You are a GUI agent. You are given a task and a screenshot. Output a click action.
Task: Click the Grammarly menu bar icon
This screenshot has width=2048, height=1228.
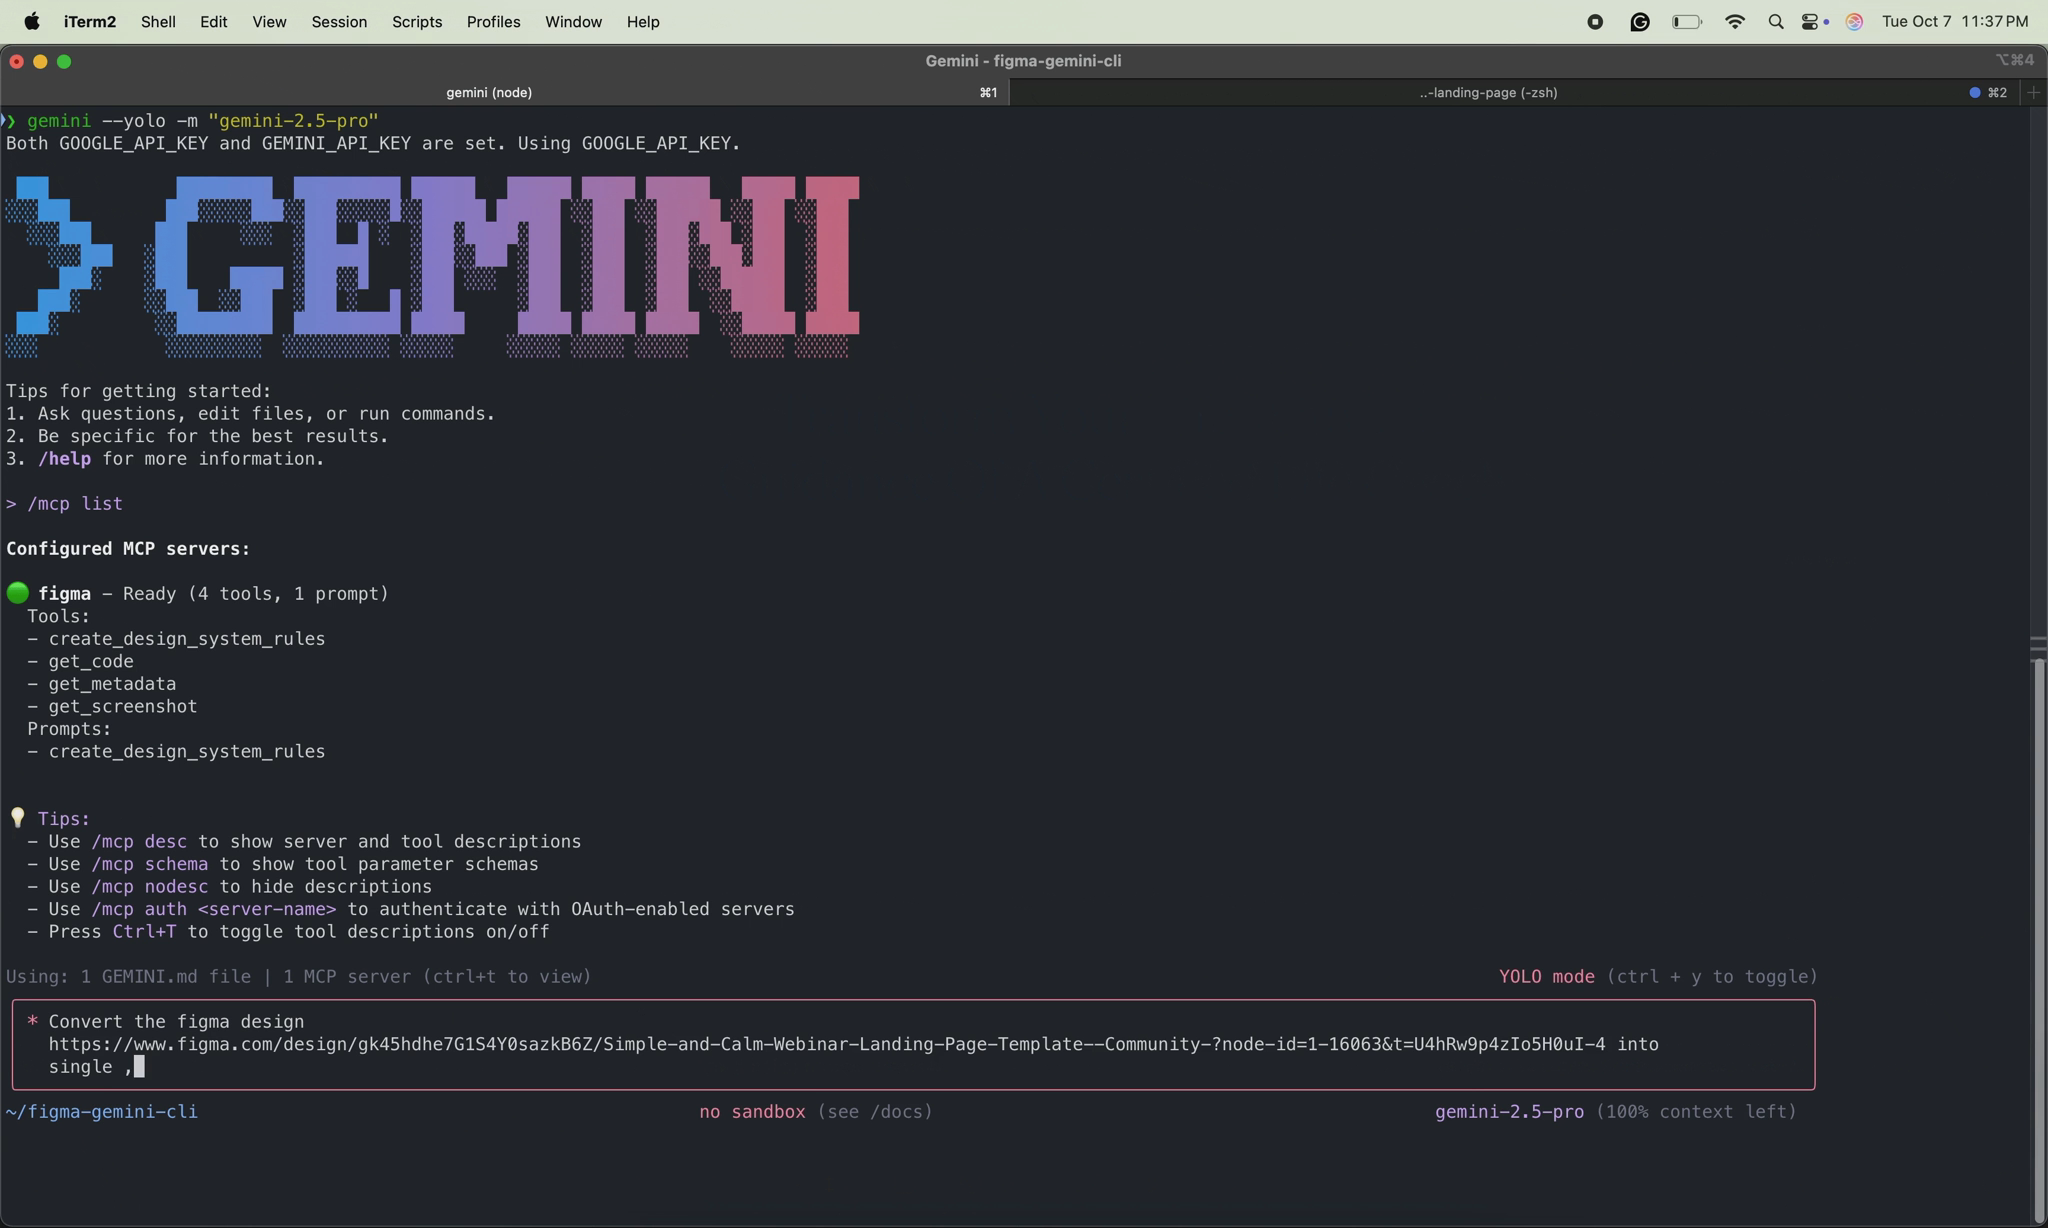pos(1639,21)
